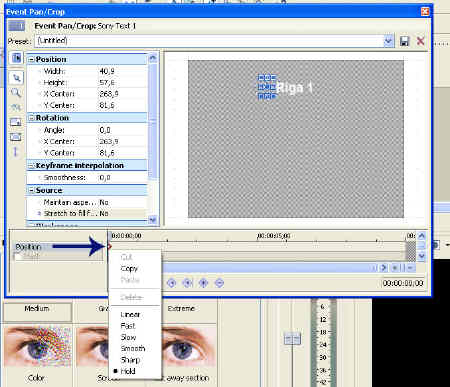
Task: Toggle Lock Aspect Ratio tool
Action: tap(16, 122)
